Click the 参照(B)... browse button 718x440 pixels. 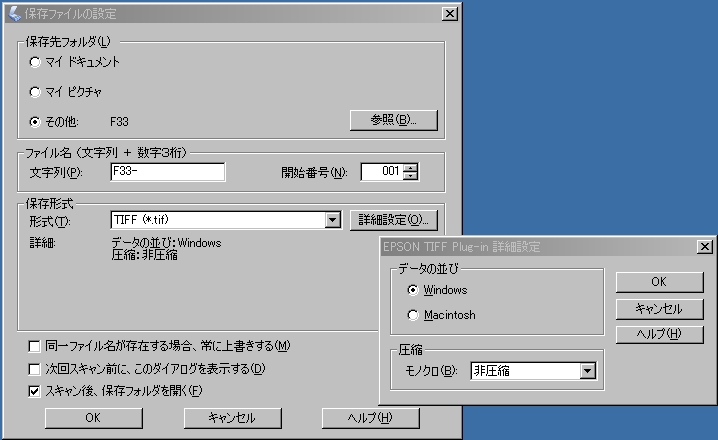coord(393,120)
